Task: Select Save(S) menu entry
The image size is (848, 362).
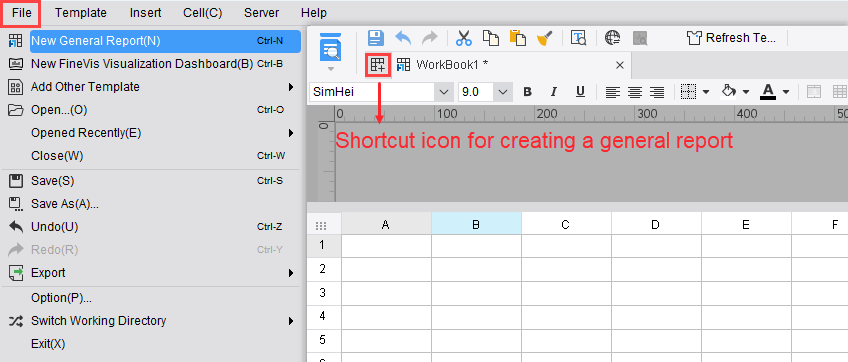Action: pyautogui.click(x=151, y=181)
